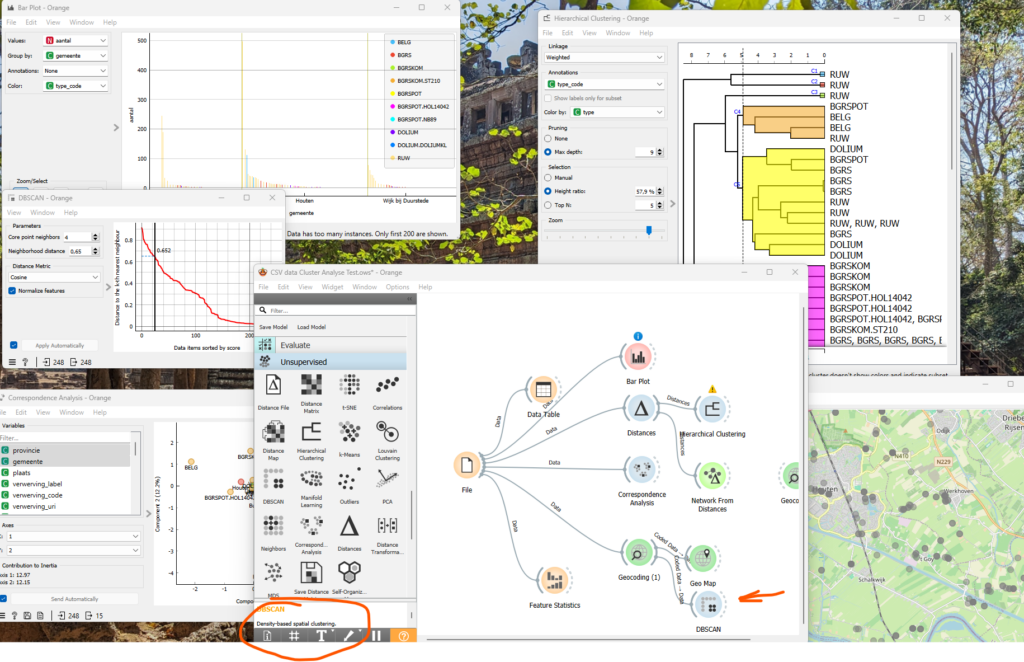Click the Network From Distances node
This screenshot has height=662, width=1024.
[x=710, y=476]
